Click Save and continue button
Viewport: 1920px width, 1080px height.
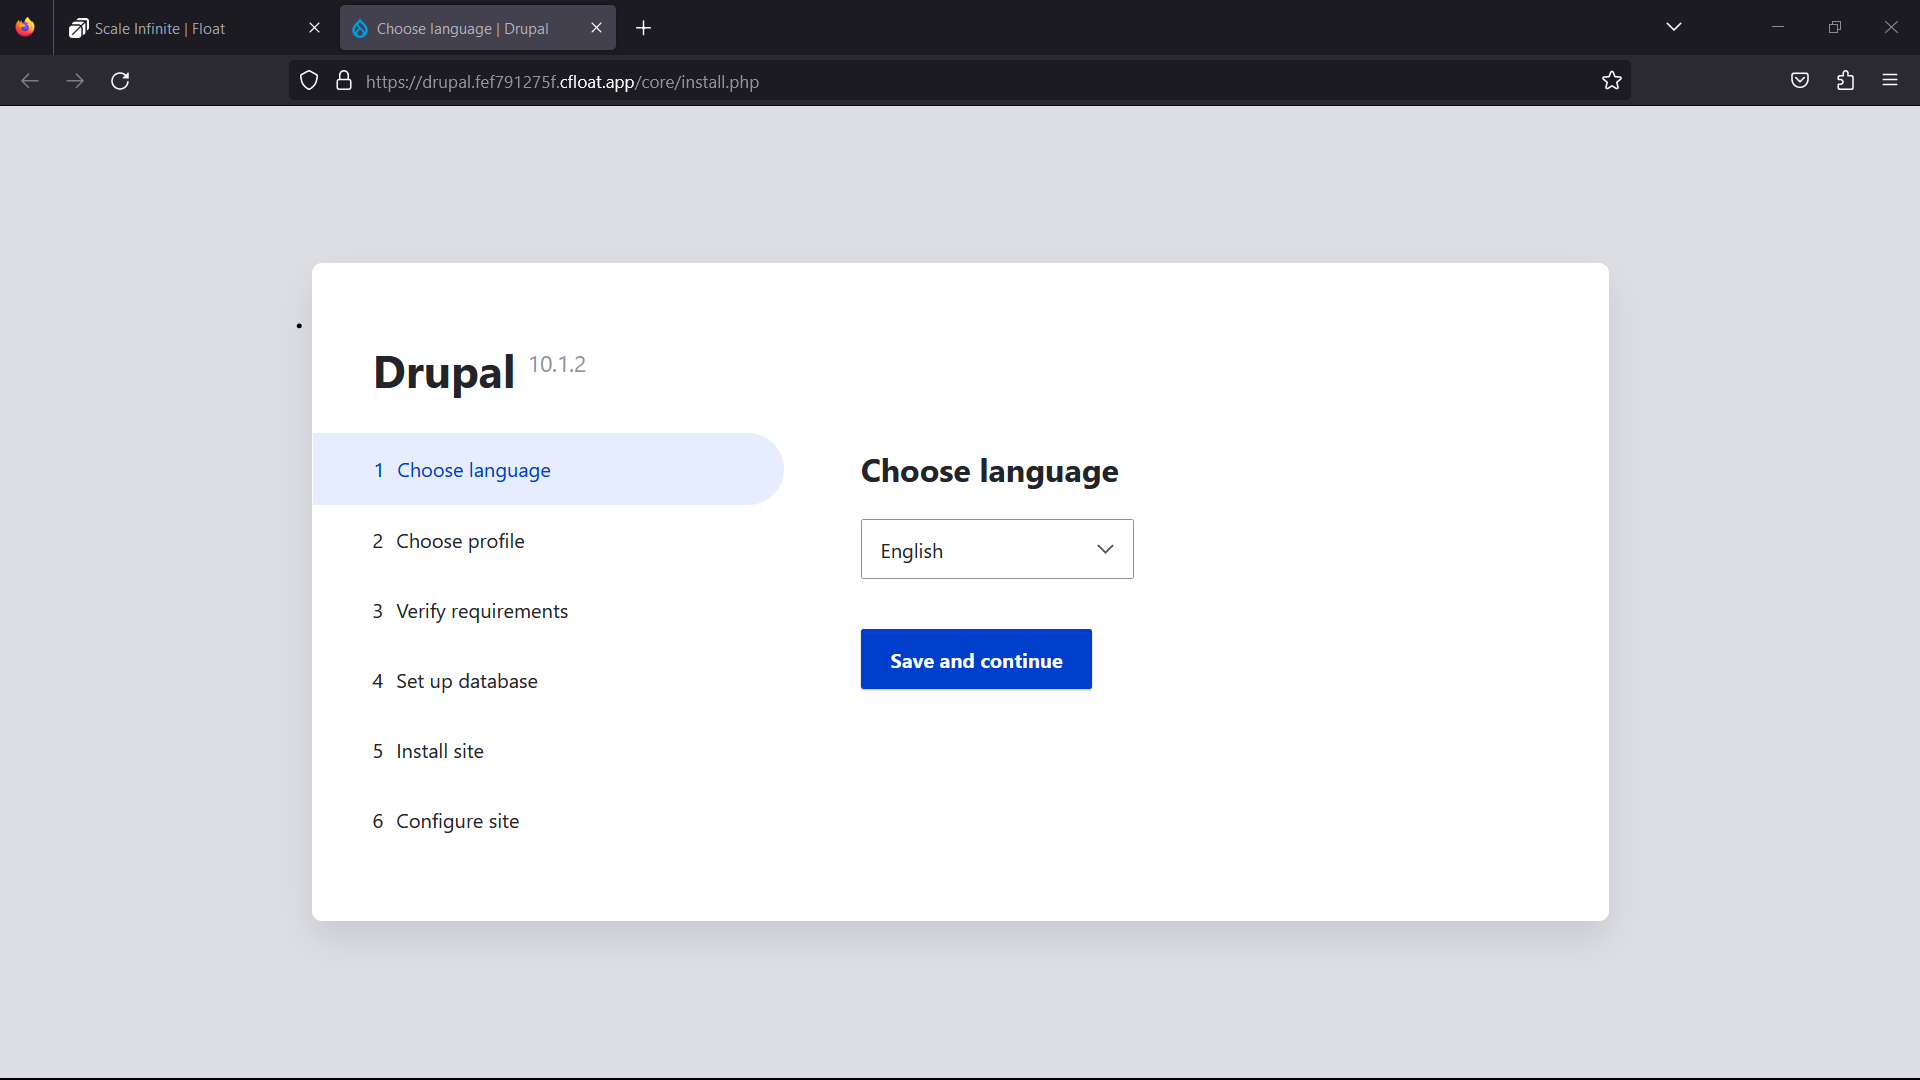(x=976, y=659)
